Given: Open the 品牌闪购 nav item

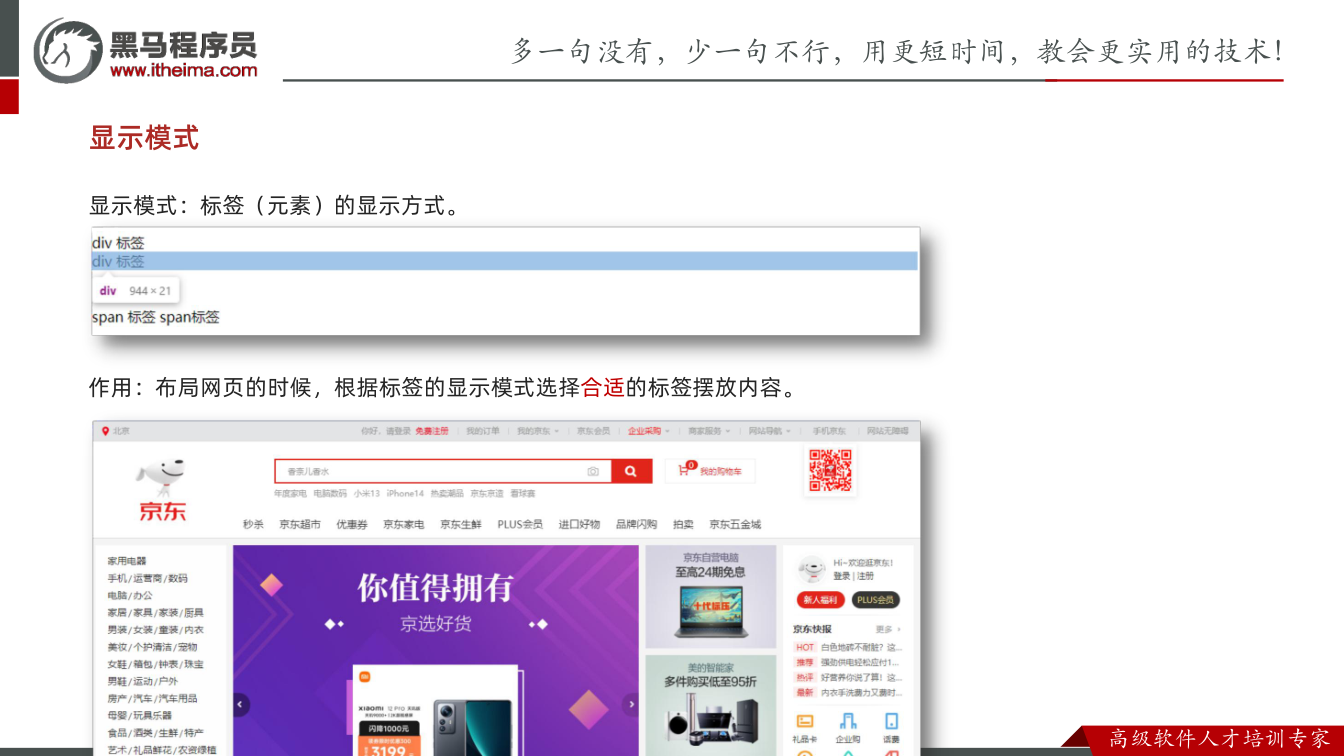Looking at the screenshot, I should pyautogui.click(x=637, y=524).
